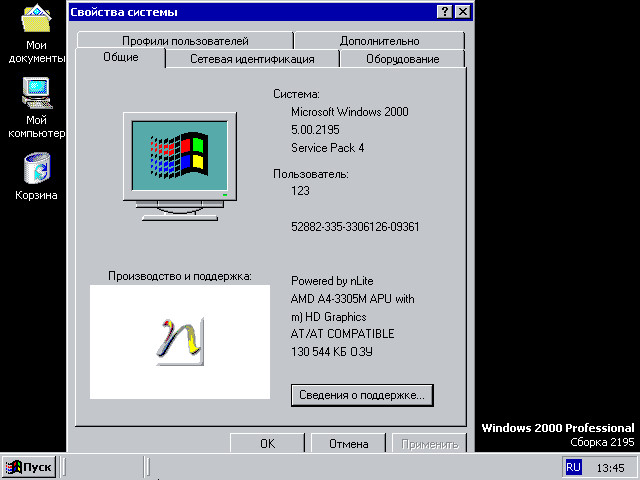Click the Сведения о поддержке button
Viewport: 640px width, 480px height.
pos(362,395)
